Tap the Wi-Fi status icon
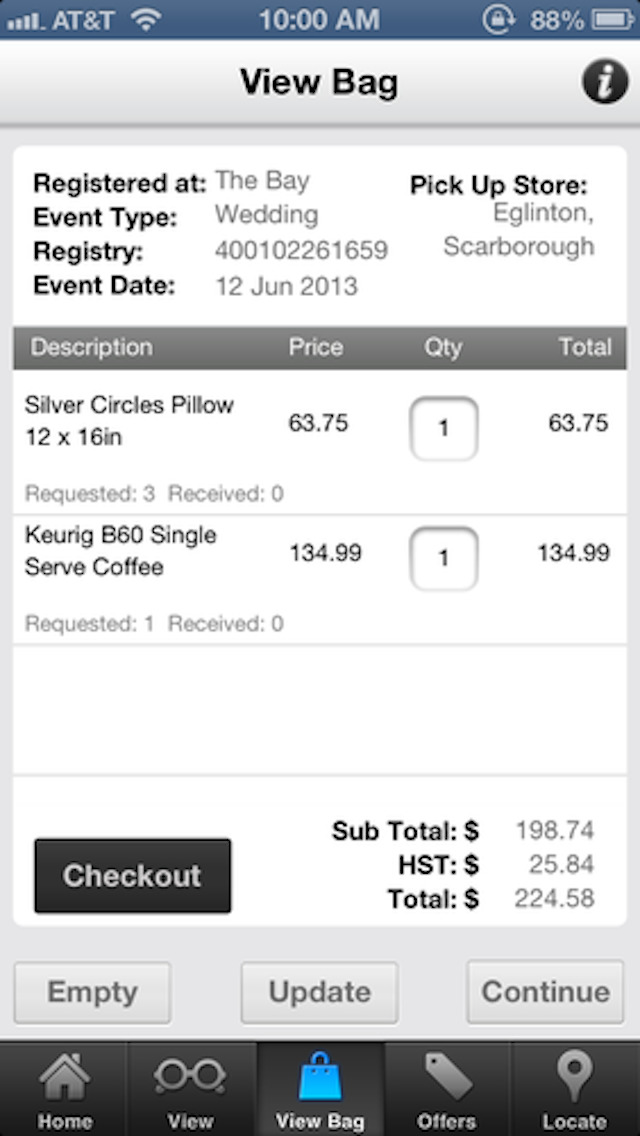This screenshot has width=640, height=1136. pos(146,19)
